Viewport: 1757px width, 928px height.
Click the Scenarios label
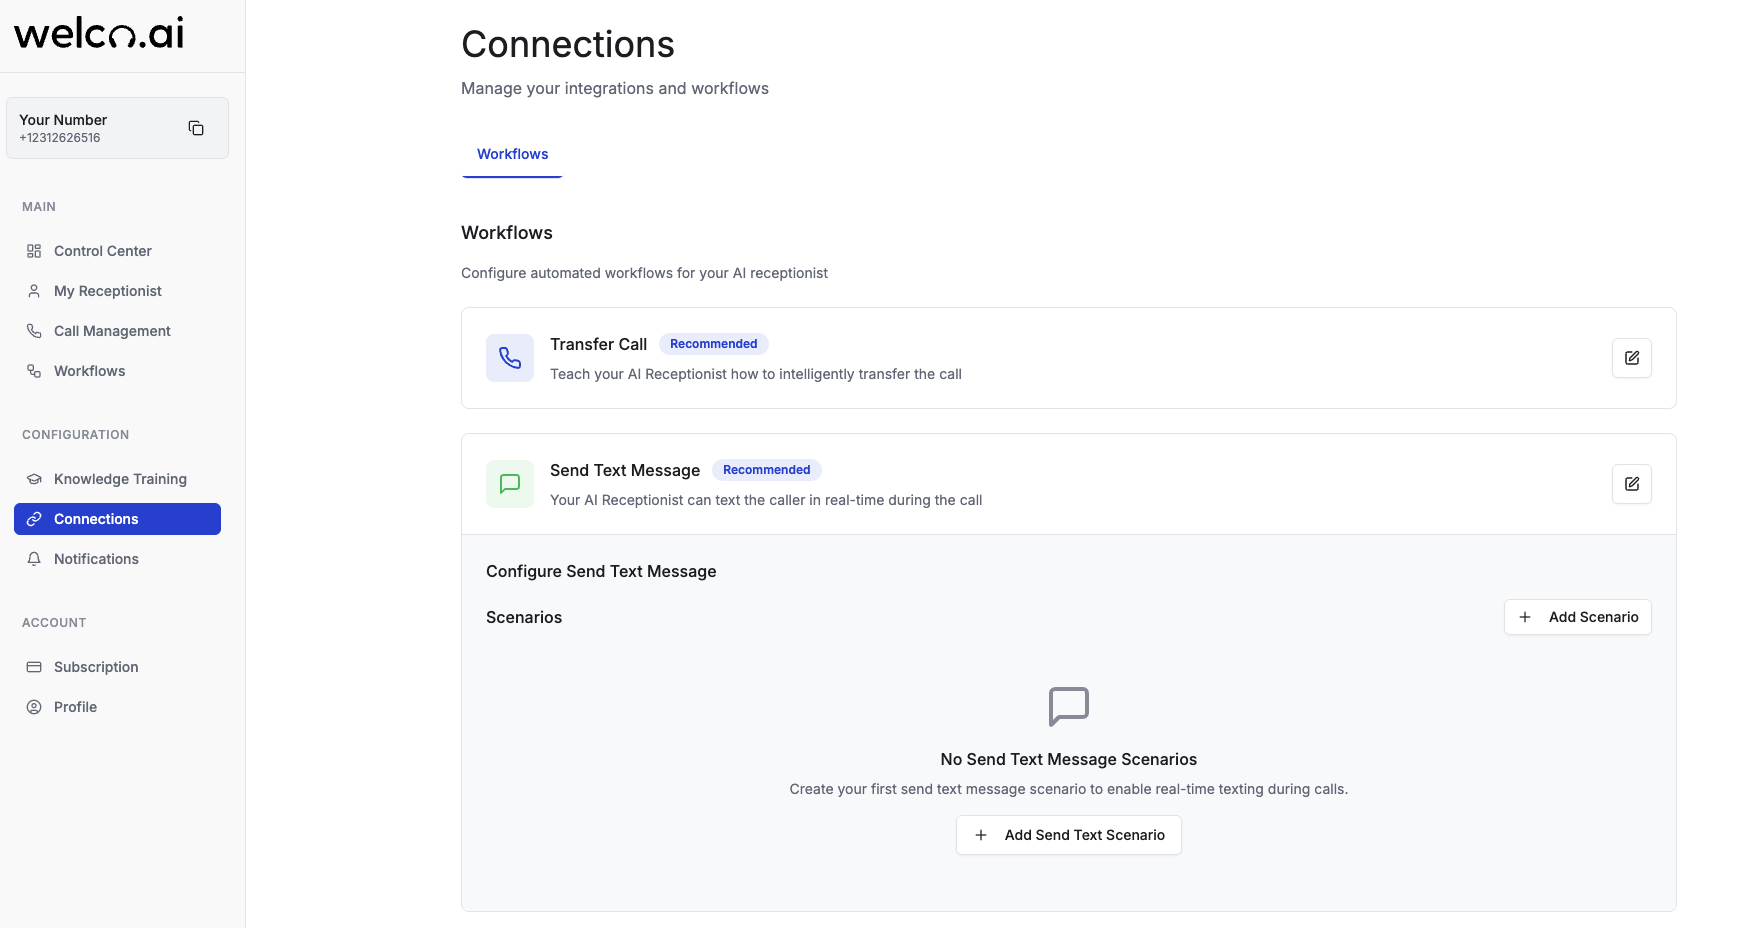(524, 617)
